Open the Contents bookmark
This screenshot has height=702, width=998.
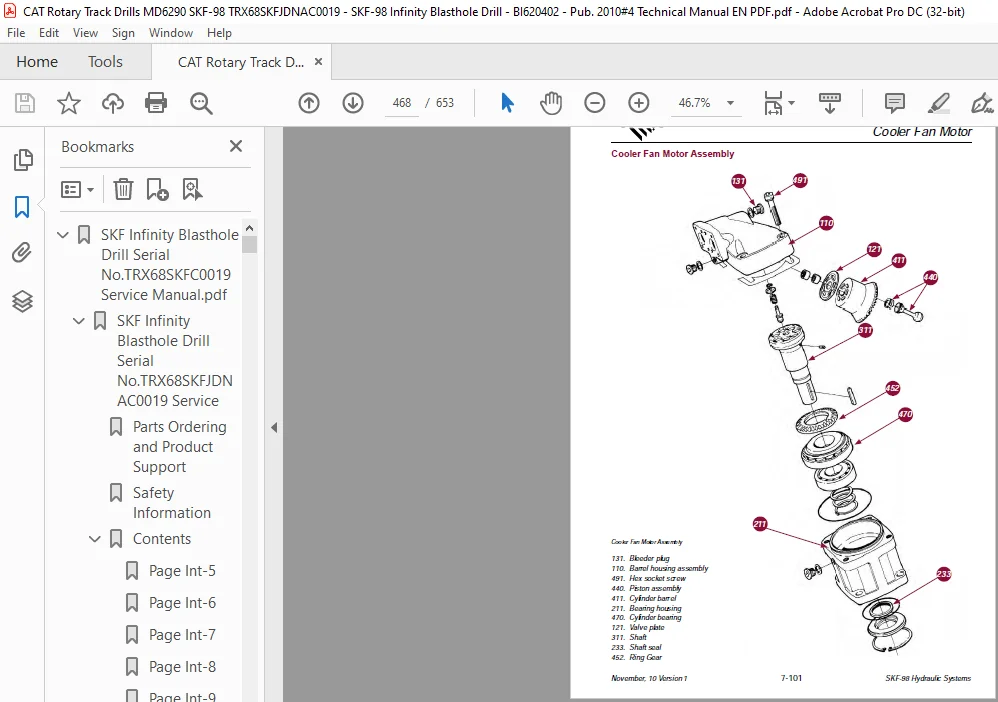tap(162, 539)
